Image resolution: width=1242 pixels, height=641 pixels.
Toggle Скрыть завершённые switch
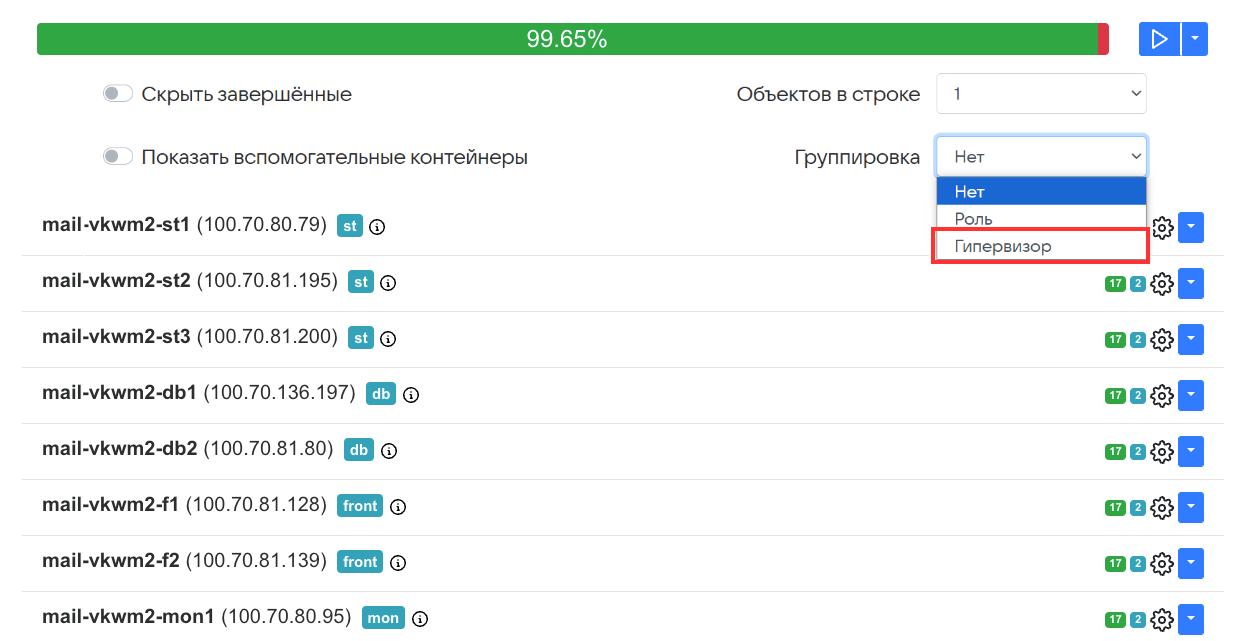point(118,94)
